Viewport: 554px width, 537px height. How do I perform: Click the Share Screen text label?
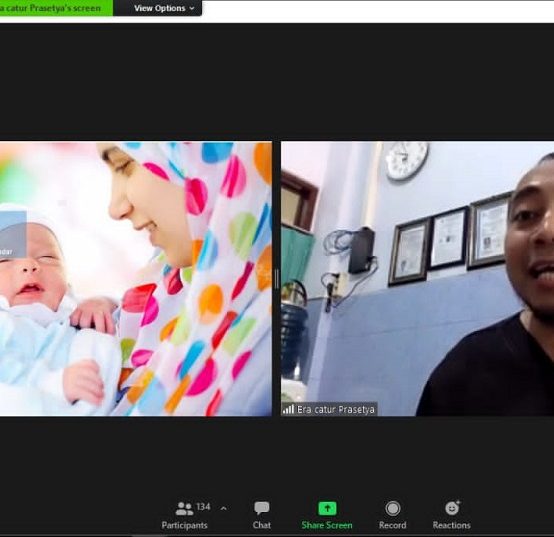tap(327, 525)
